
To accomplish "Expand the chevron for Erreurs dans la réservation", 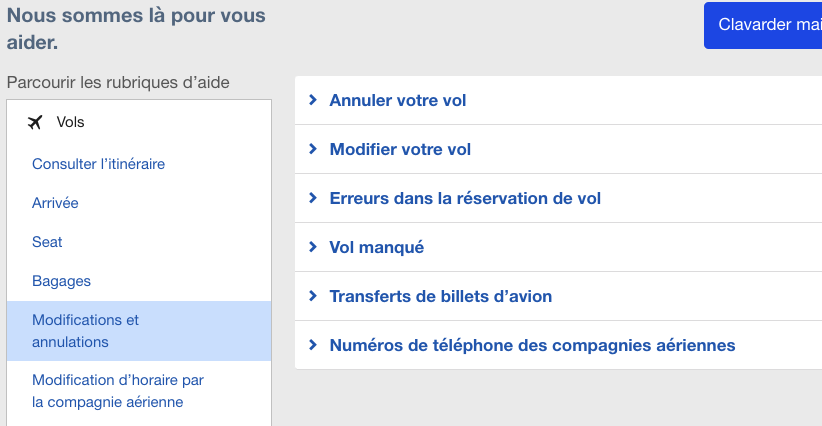I will (x=313, y=198).
